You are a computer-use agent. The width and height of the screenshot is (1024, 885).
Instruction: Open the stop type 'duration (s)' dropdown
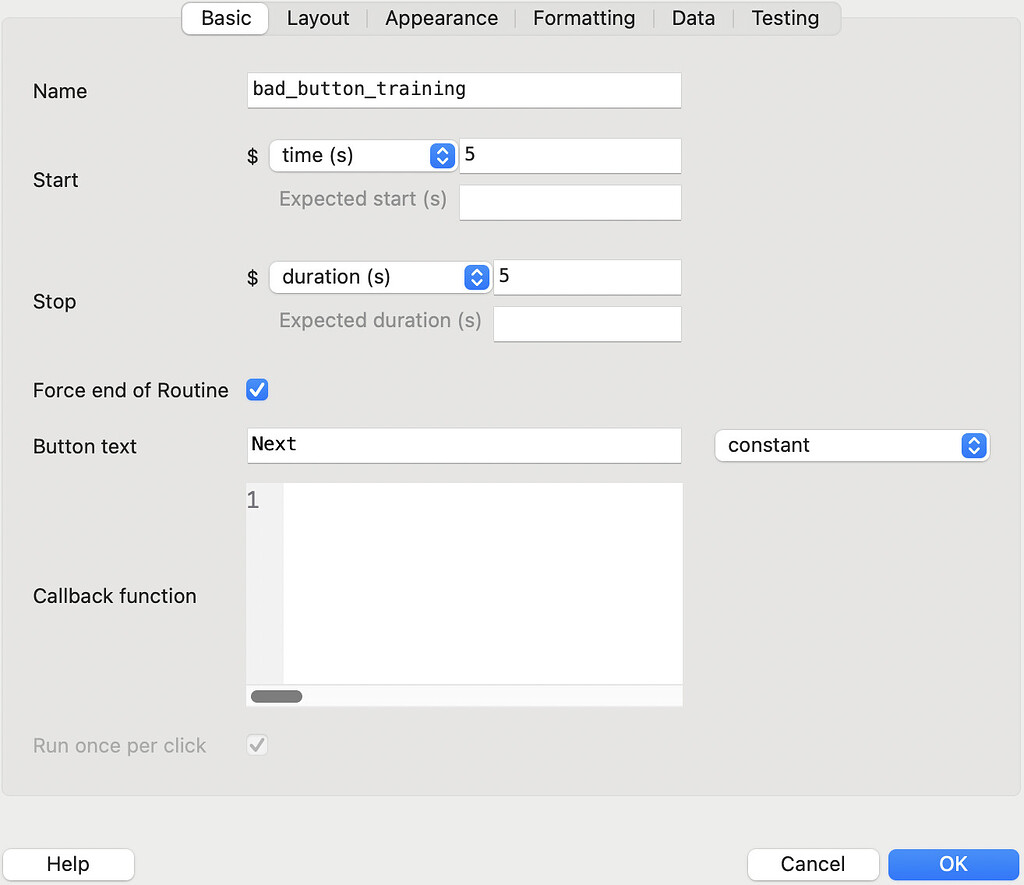[x=379, y=277]
